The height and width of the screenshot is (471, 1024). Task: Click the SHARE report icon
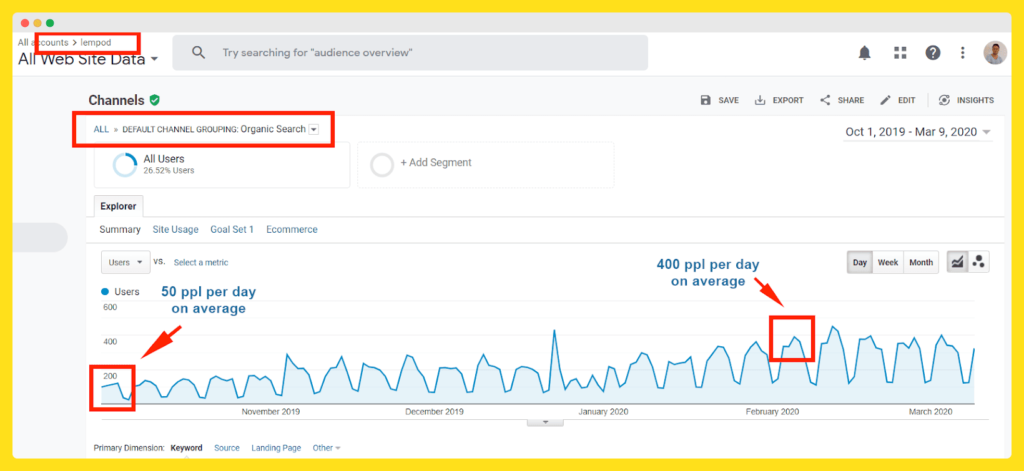(x=842, y=100)
